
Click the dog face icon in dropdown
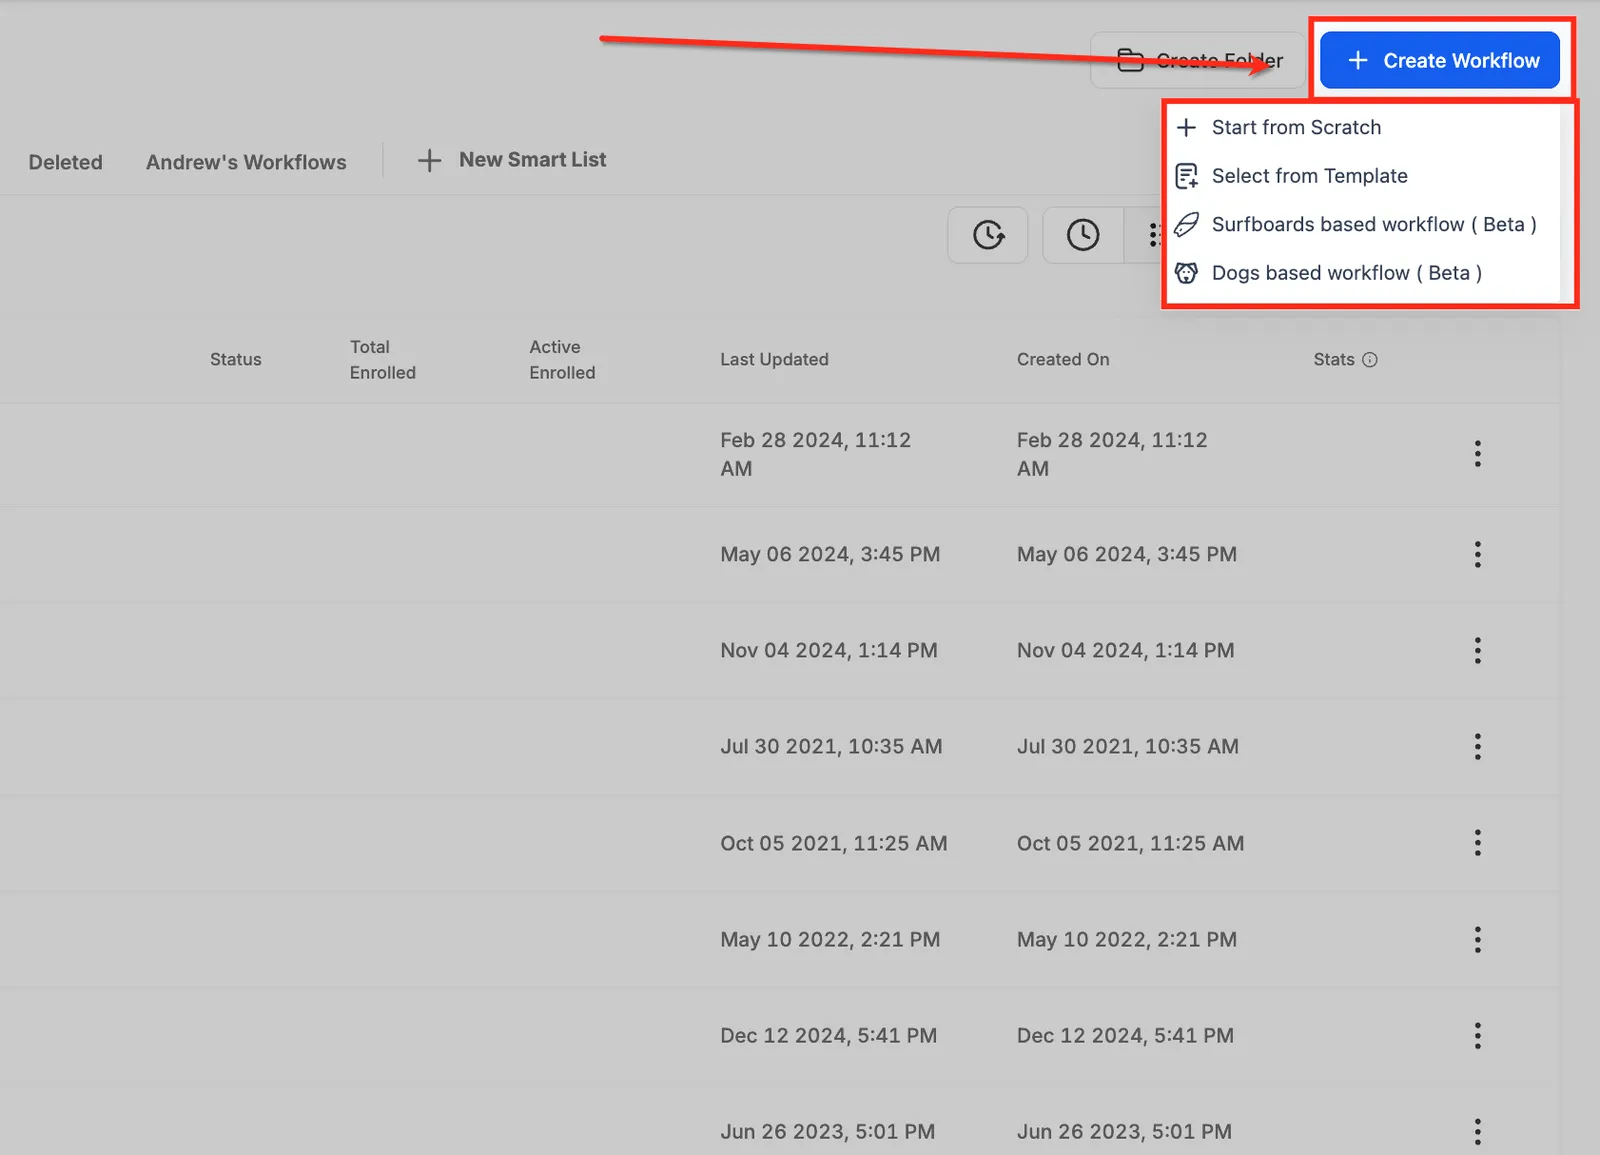tap(1186, 273)
